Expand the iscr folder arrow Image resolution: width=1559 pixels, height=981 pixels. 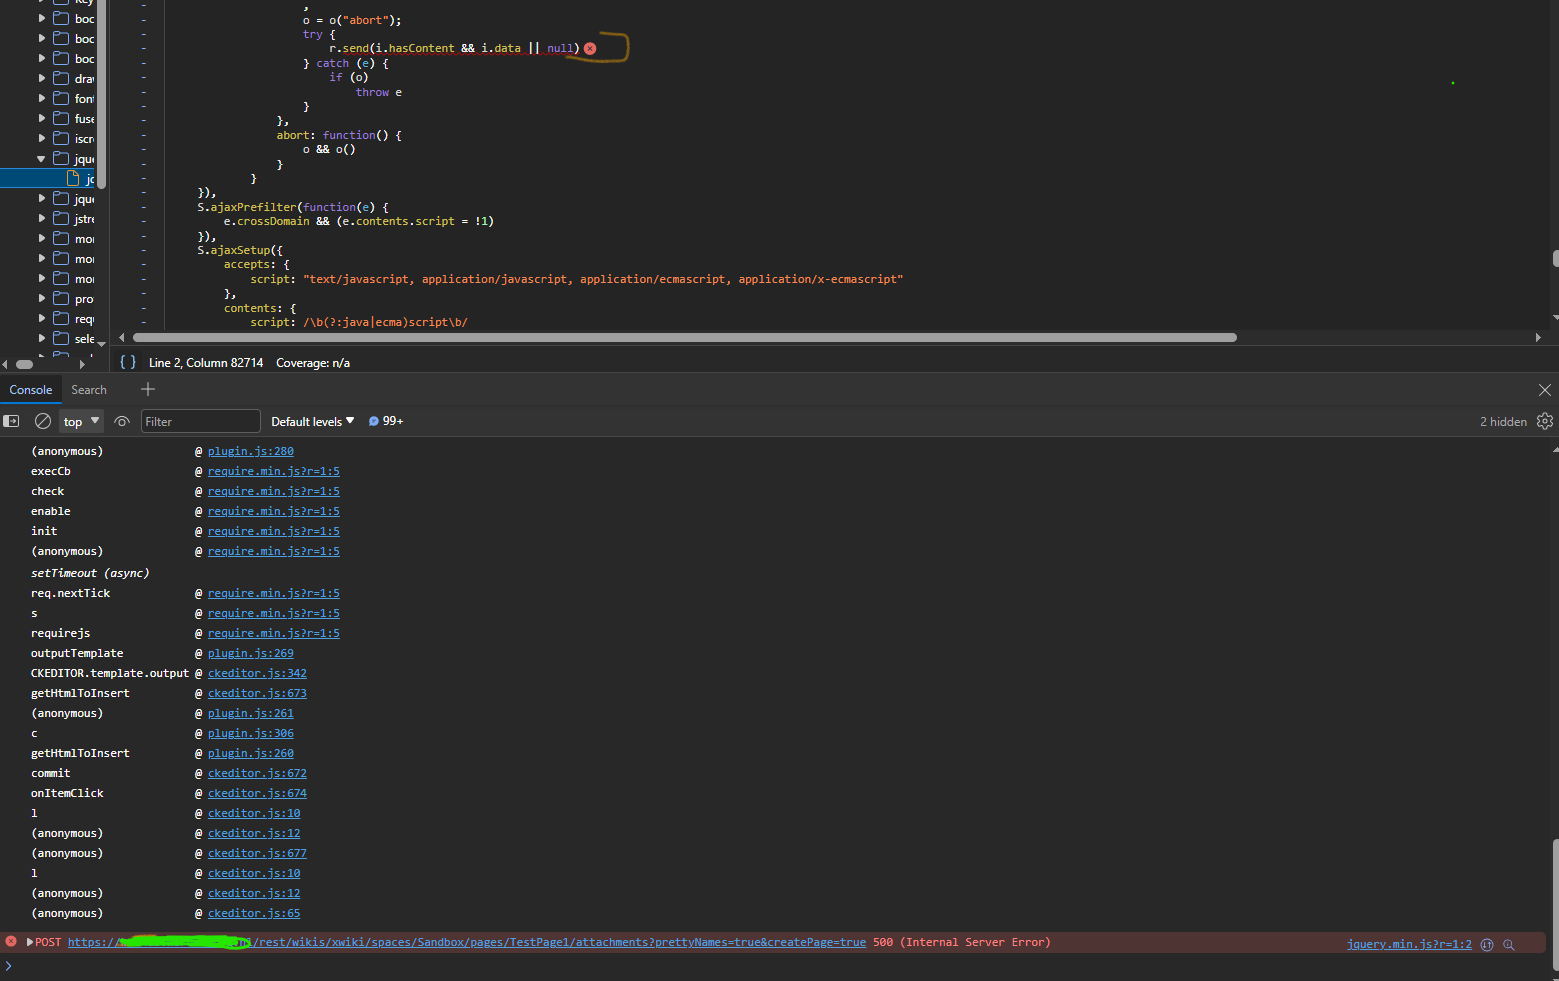[x=41, y=138]
